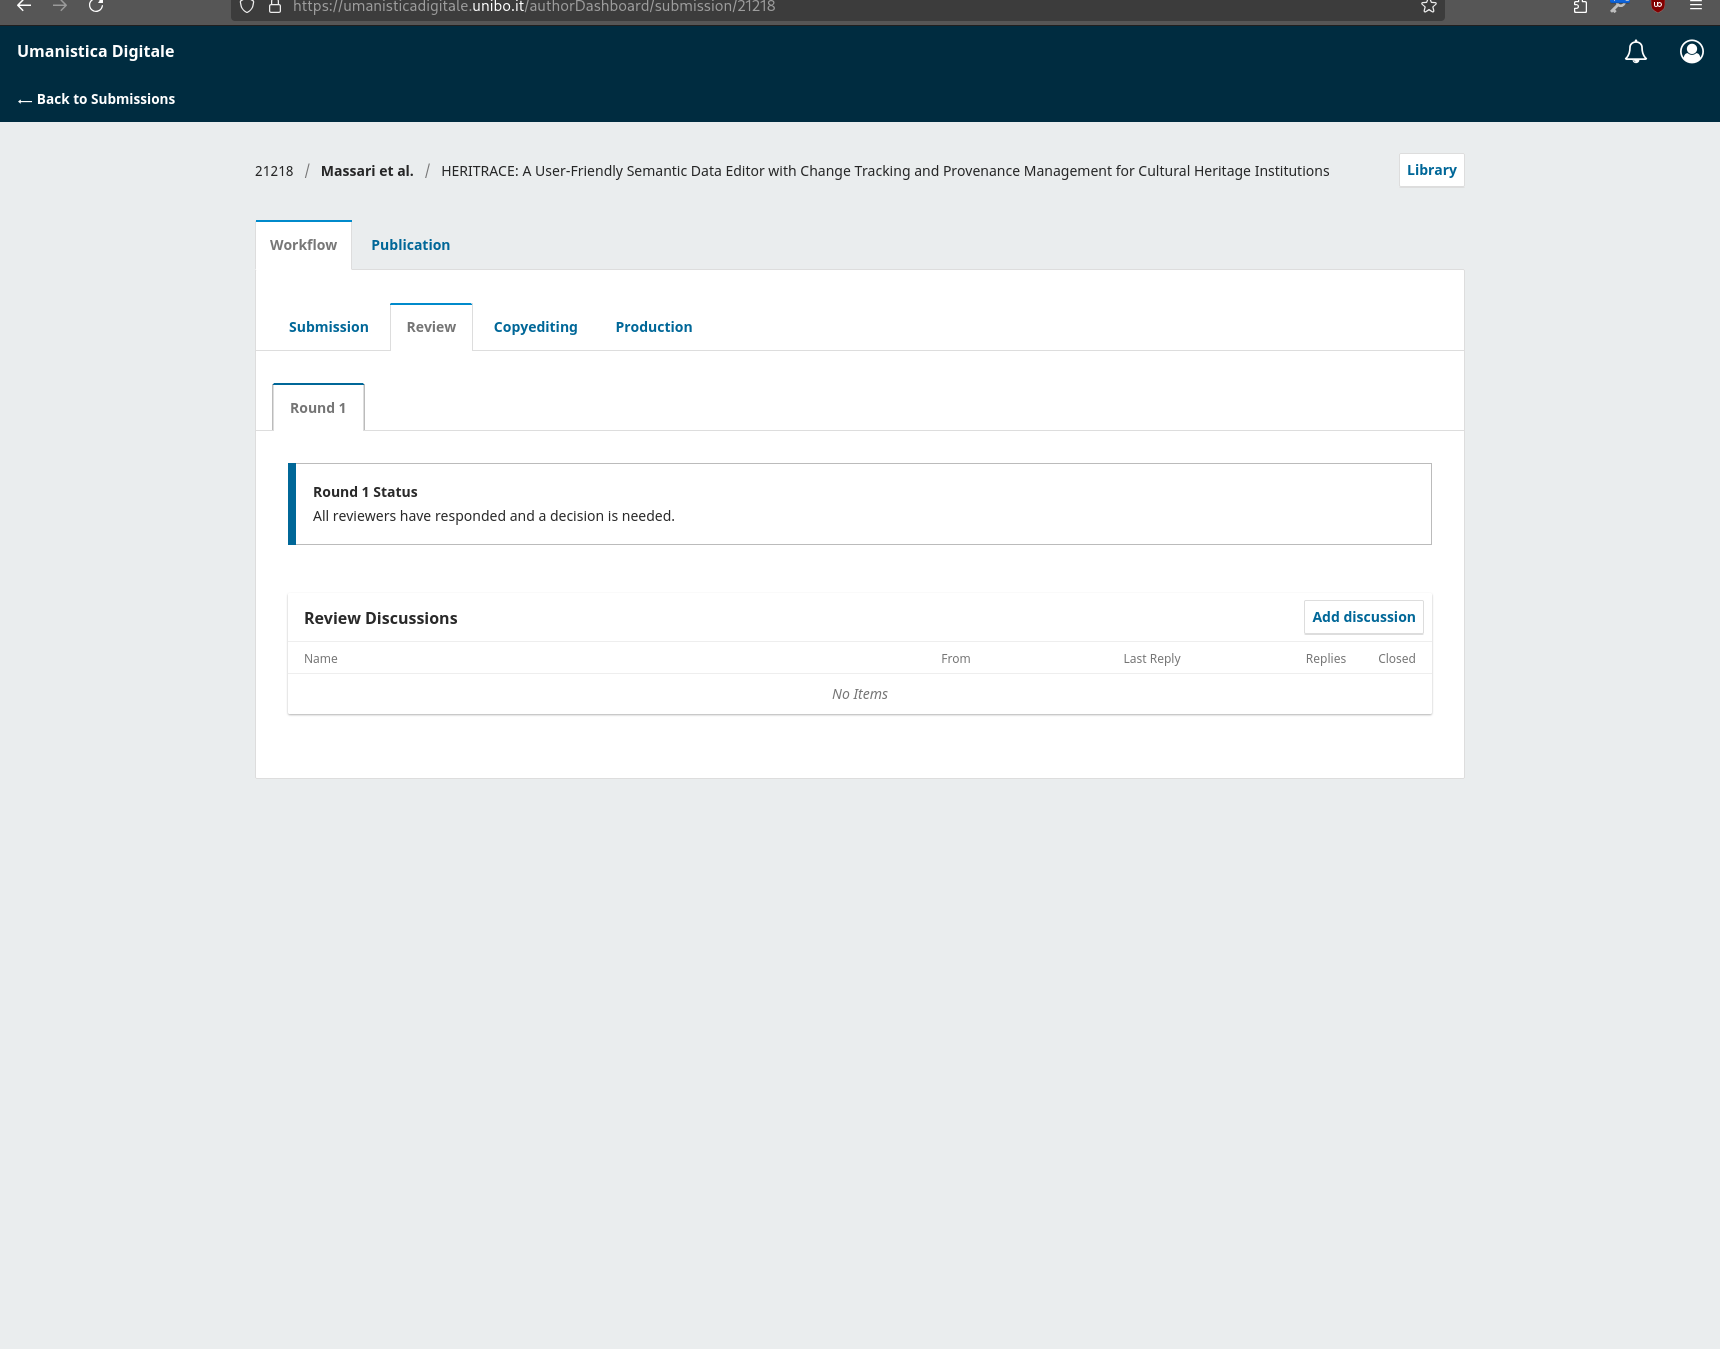
Task: Select the Review stage tab
Action: (x=431, y=327)
